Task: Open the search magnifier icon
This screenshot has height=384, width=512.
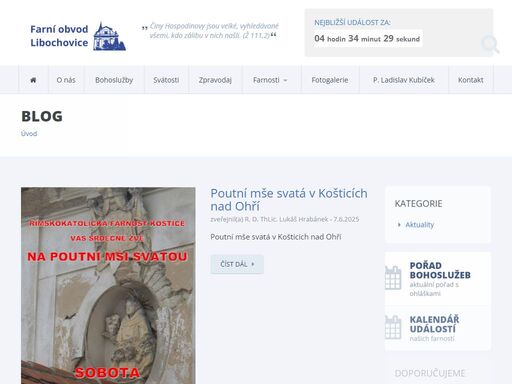Action: coord(490,44)
